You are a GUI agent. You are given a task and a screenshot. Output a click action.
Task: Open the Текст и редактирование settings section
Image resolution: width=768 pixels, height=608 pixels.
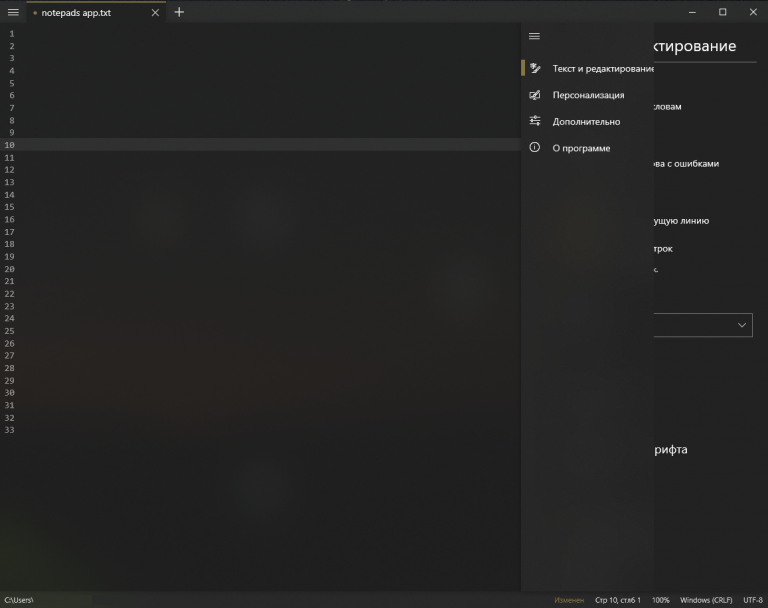pos(587,69)
